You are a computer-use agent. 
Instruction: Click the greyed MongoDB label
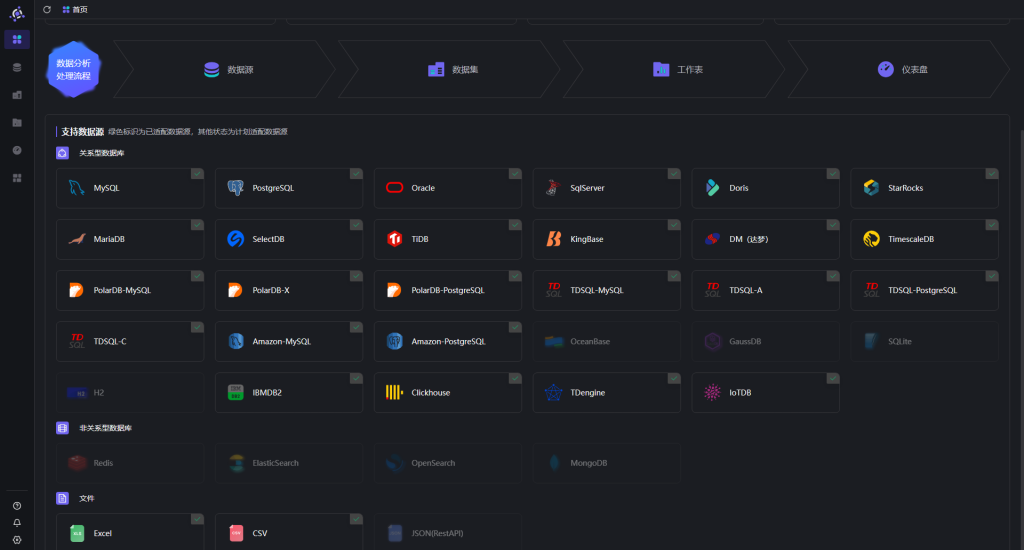(588, 463)
